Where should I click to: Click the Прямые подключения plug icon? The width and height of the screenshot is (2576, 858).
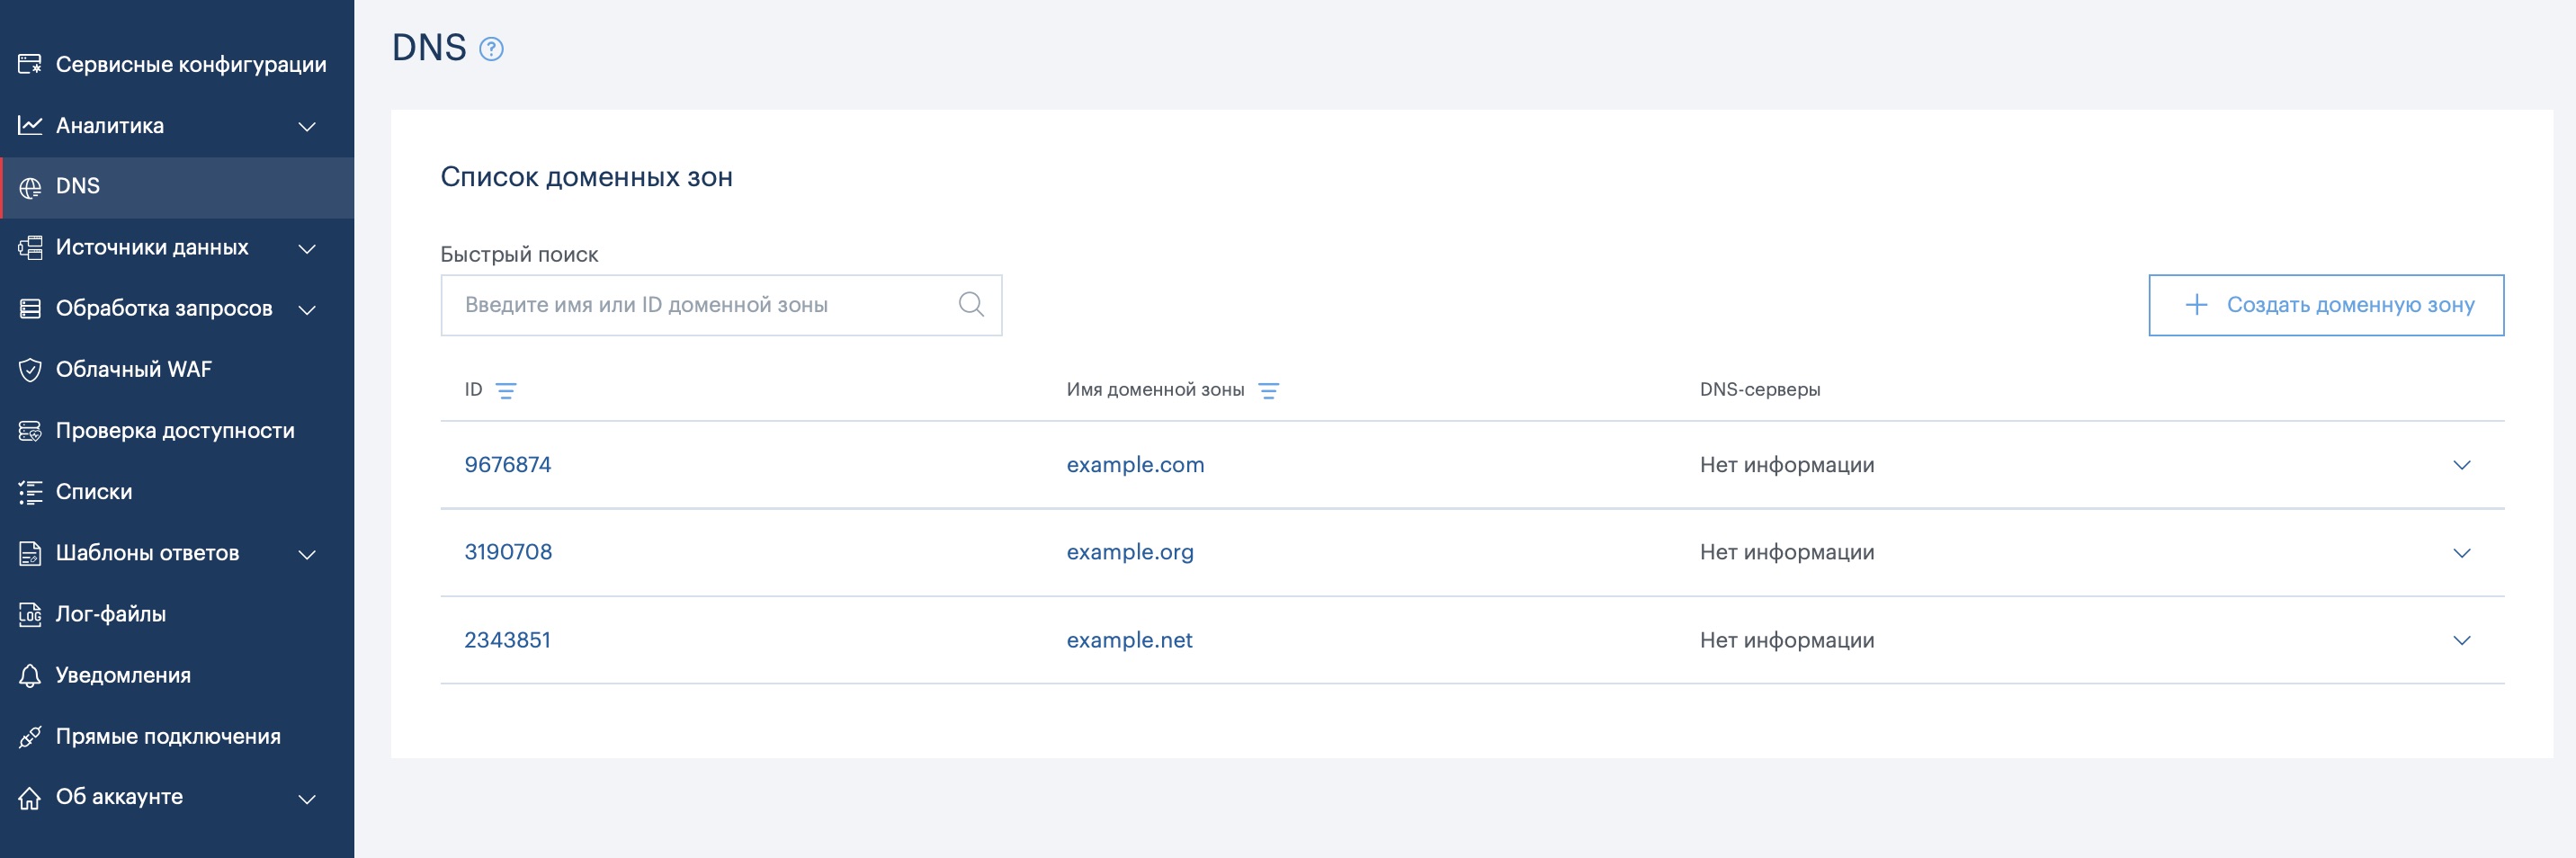30,737
